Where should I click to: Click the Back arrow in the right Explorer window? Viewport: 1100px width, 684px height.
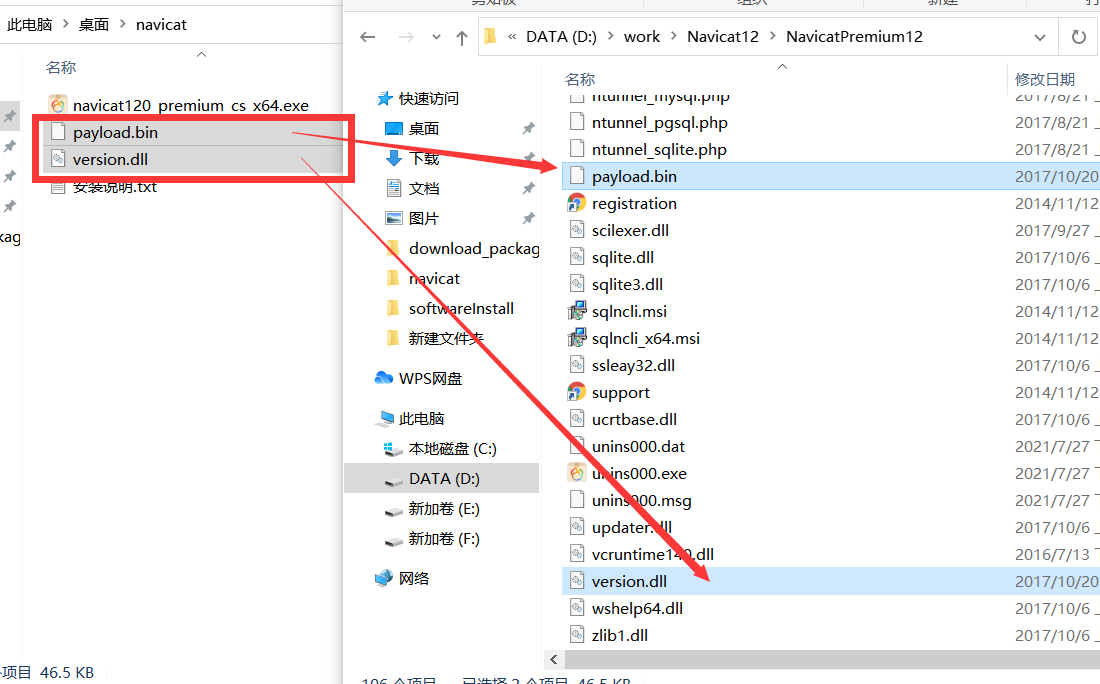(368, 37)
